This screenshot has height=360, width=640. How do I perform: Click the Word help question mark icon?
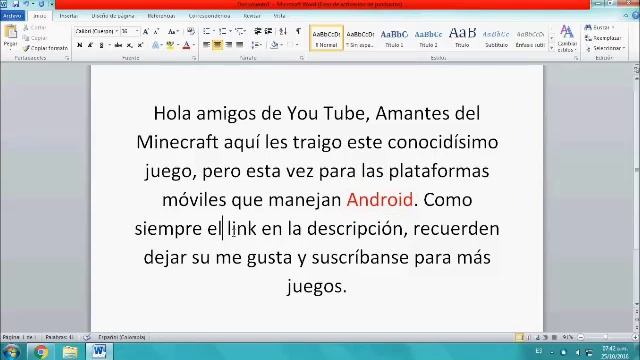pos(636,16)
